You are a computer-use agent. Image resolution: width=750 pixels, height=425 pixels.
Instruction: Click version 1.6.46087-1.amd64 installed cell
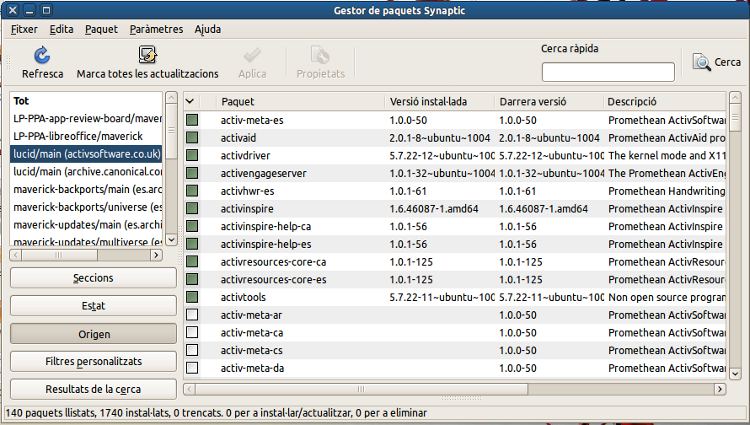click(x=434, y=208)
